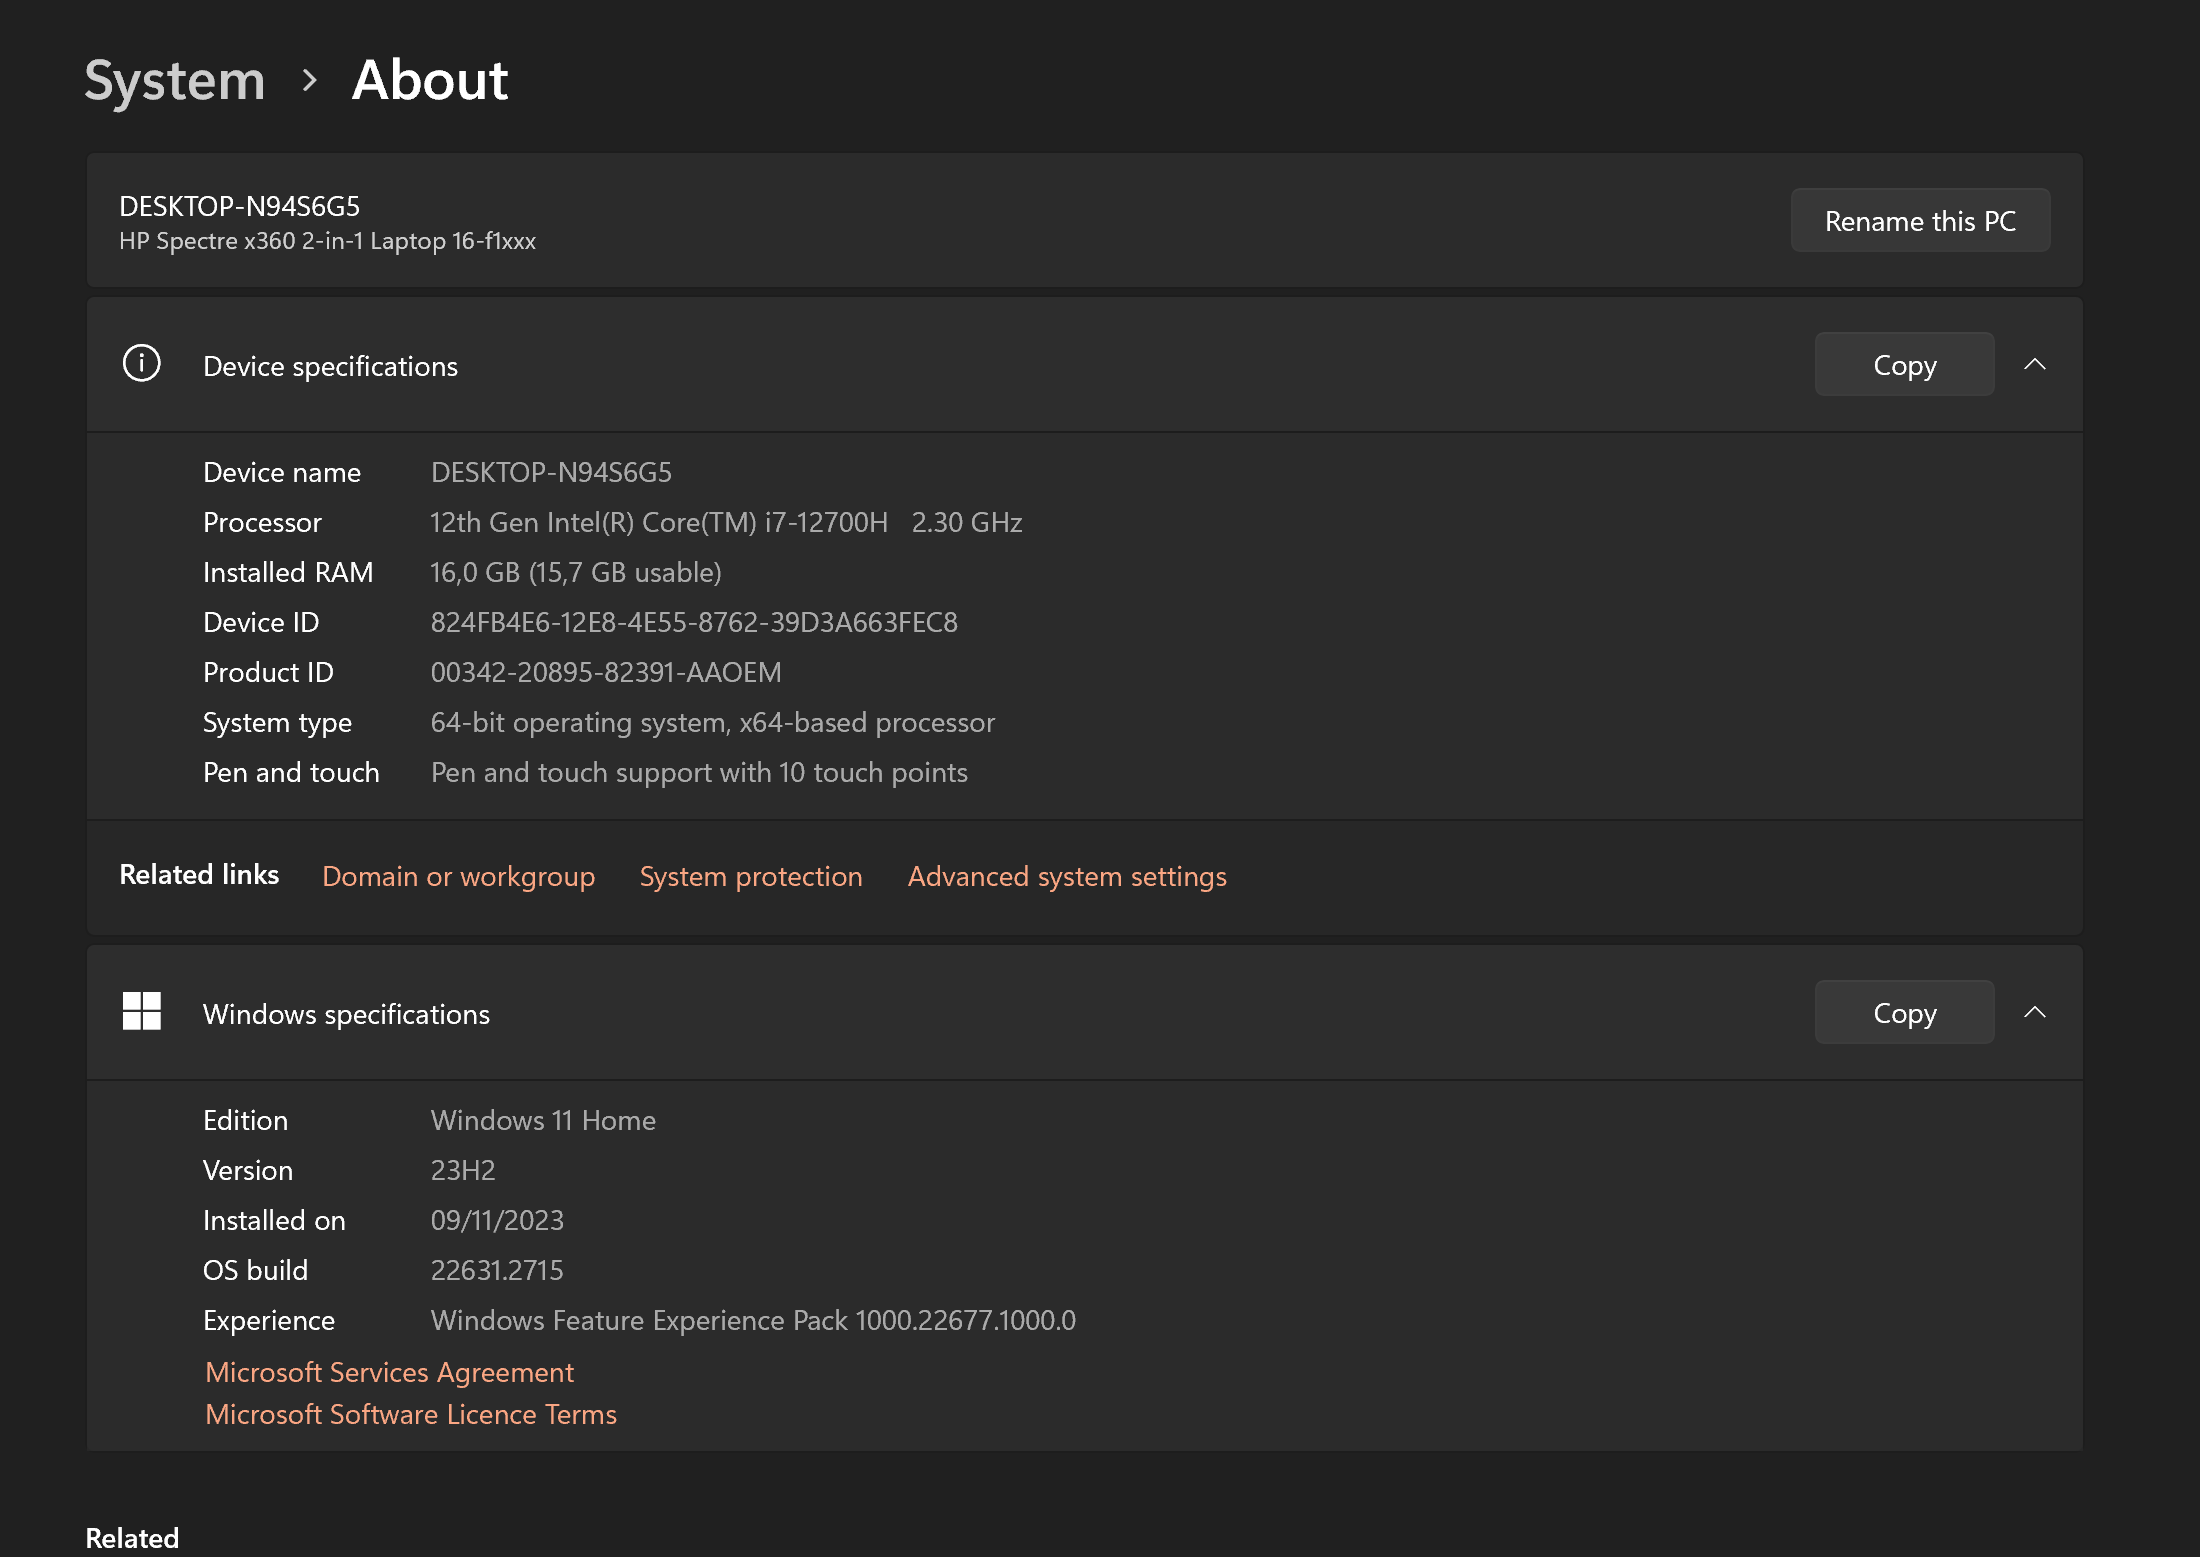The width and height of the screenshot is (2200, 1557).
Task: Collapse the Device specifications section chevron
Action: click(x=2034, y=364)
